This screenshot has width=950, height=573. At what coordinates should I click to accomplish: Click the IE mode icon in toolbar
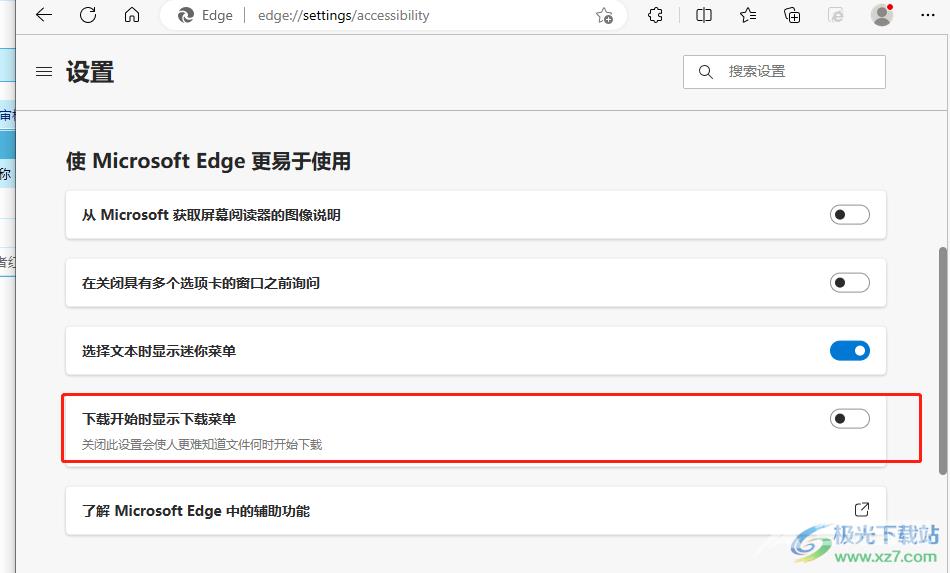coord(835,15)
